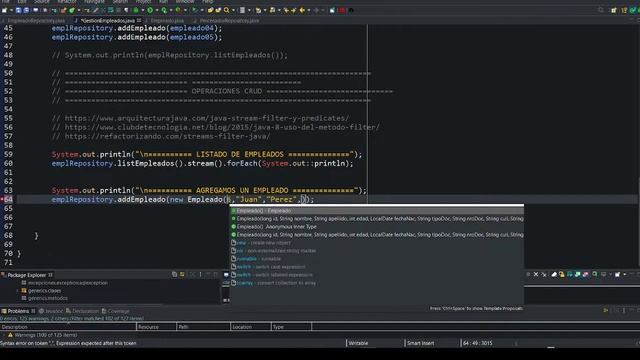The height and width of the screenshot is (360, 640).
Task: Open the Declaration tab
Action: [82, 311]
